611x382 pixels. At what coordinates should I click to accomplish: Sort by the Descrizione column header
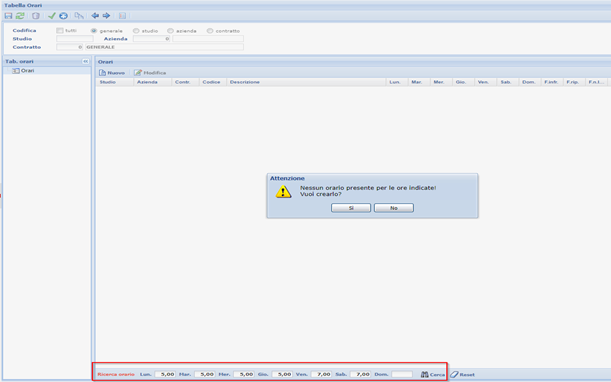point(306,82)
